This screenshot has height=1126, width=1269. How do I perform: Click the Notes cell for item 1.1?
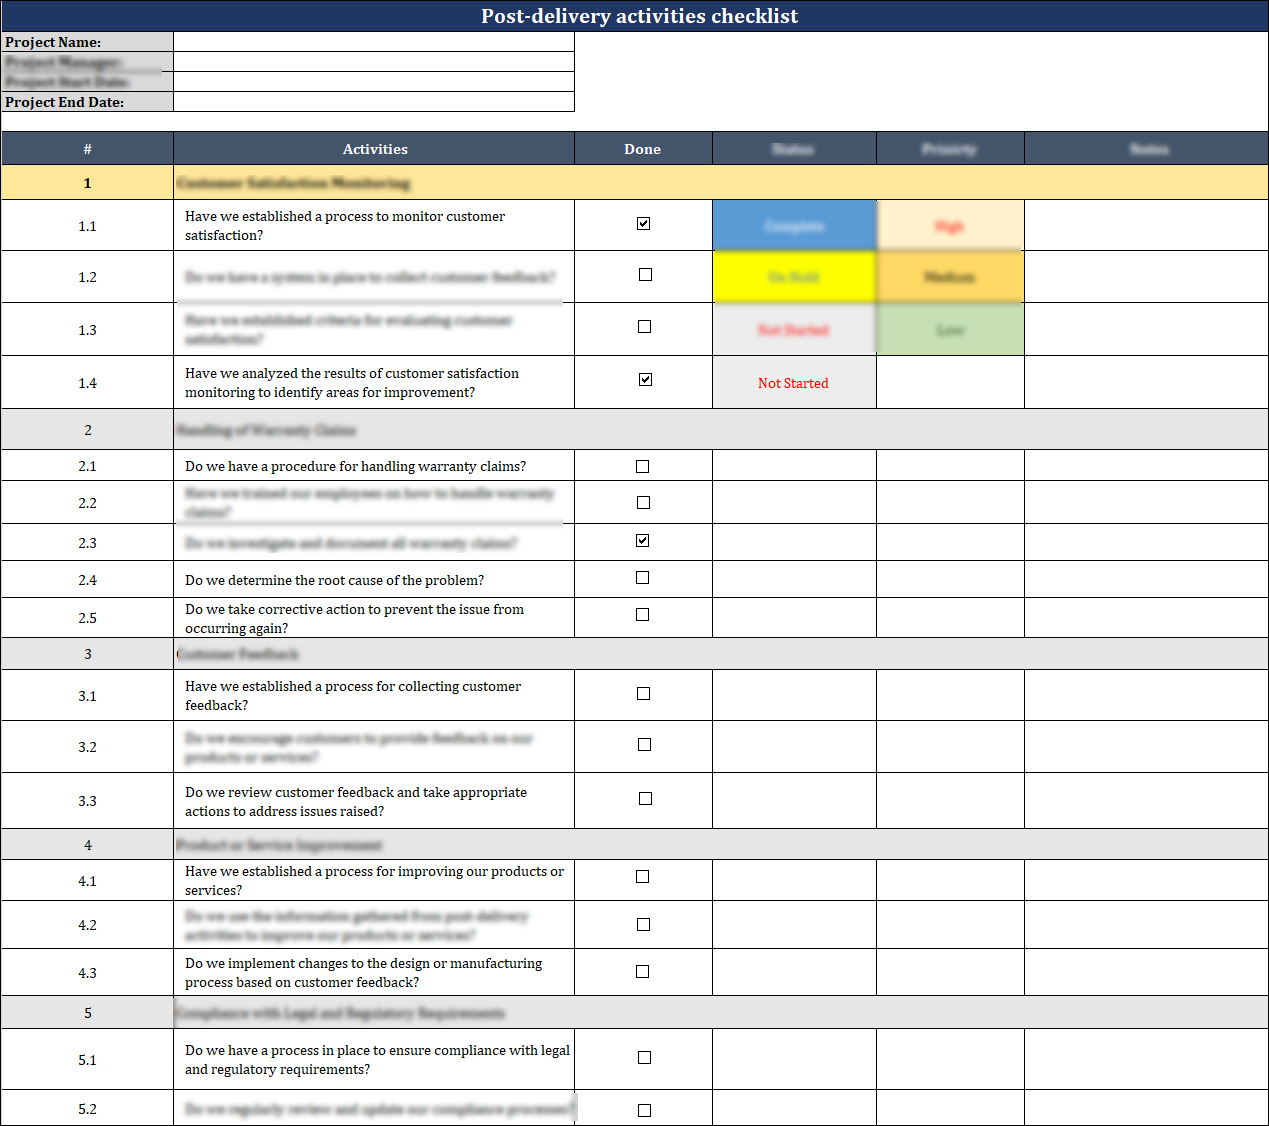tap(1146, 225)
